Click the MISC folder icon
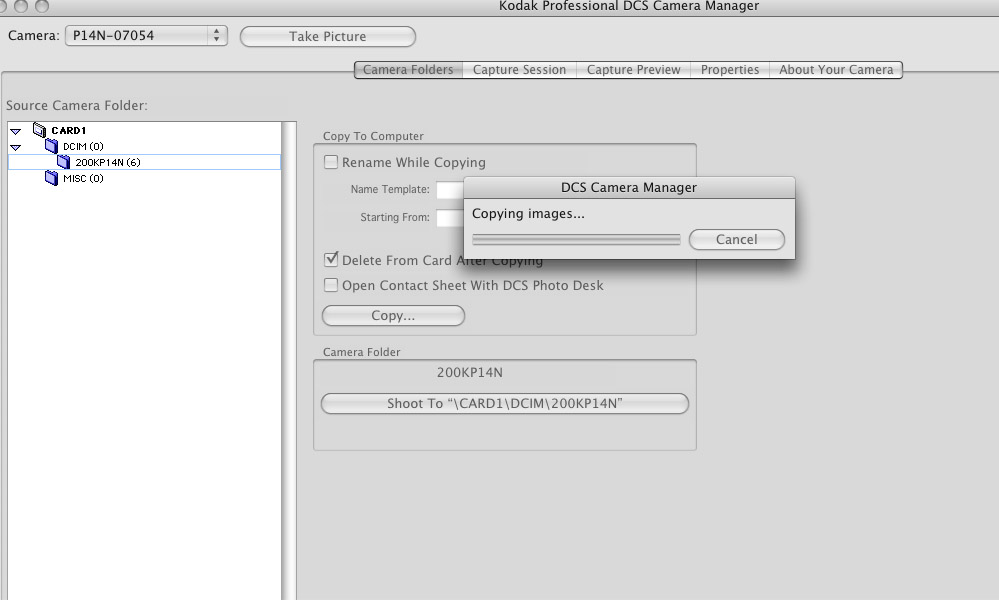Viewport: 999px width, 600px height. 52,178
